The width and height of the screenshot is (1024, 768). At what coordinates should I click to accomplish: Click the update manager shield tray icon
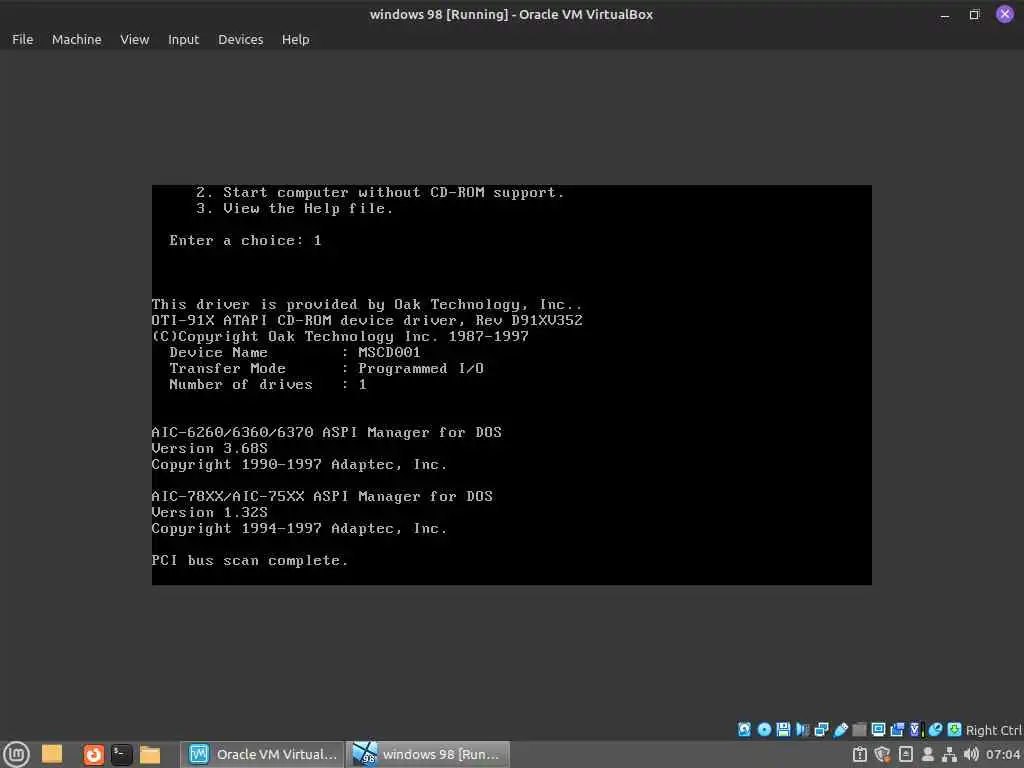(x=882, y=754)
